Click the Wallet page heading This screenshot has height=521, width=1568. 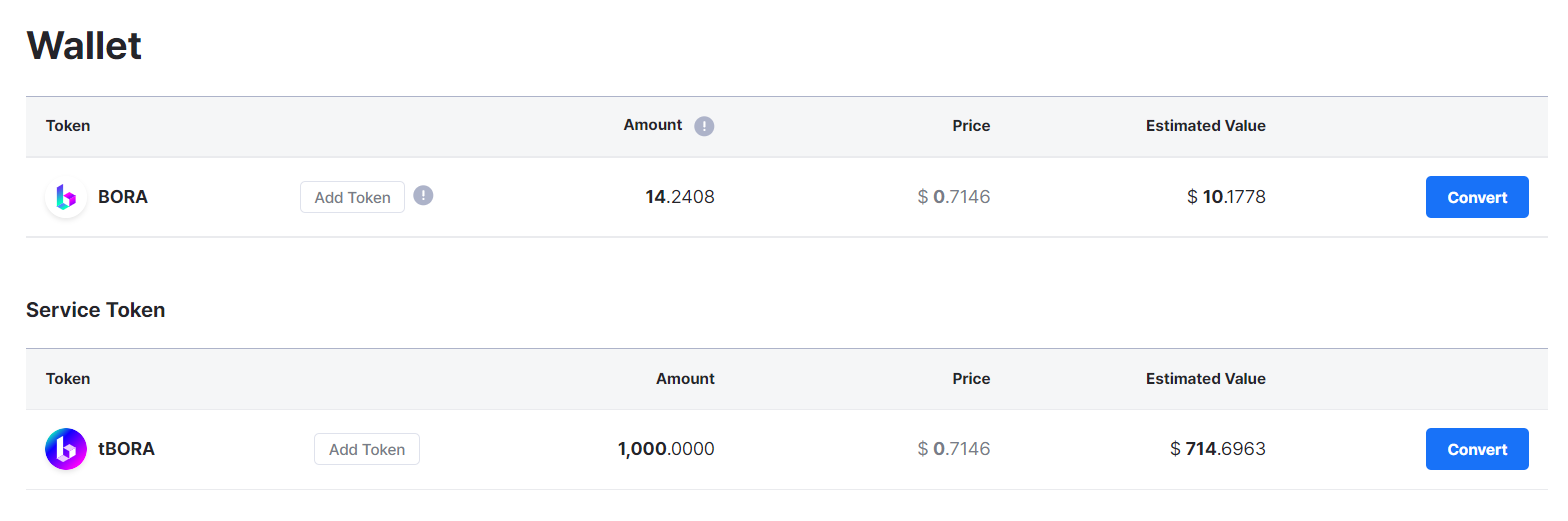click(84, 46)
